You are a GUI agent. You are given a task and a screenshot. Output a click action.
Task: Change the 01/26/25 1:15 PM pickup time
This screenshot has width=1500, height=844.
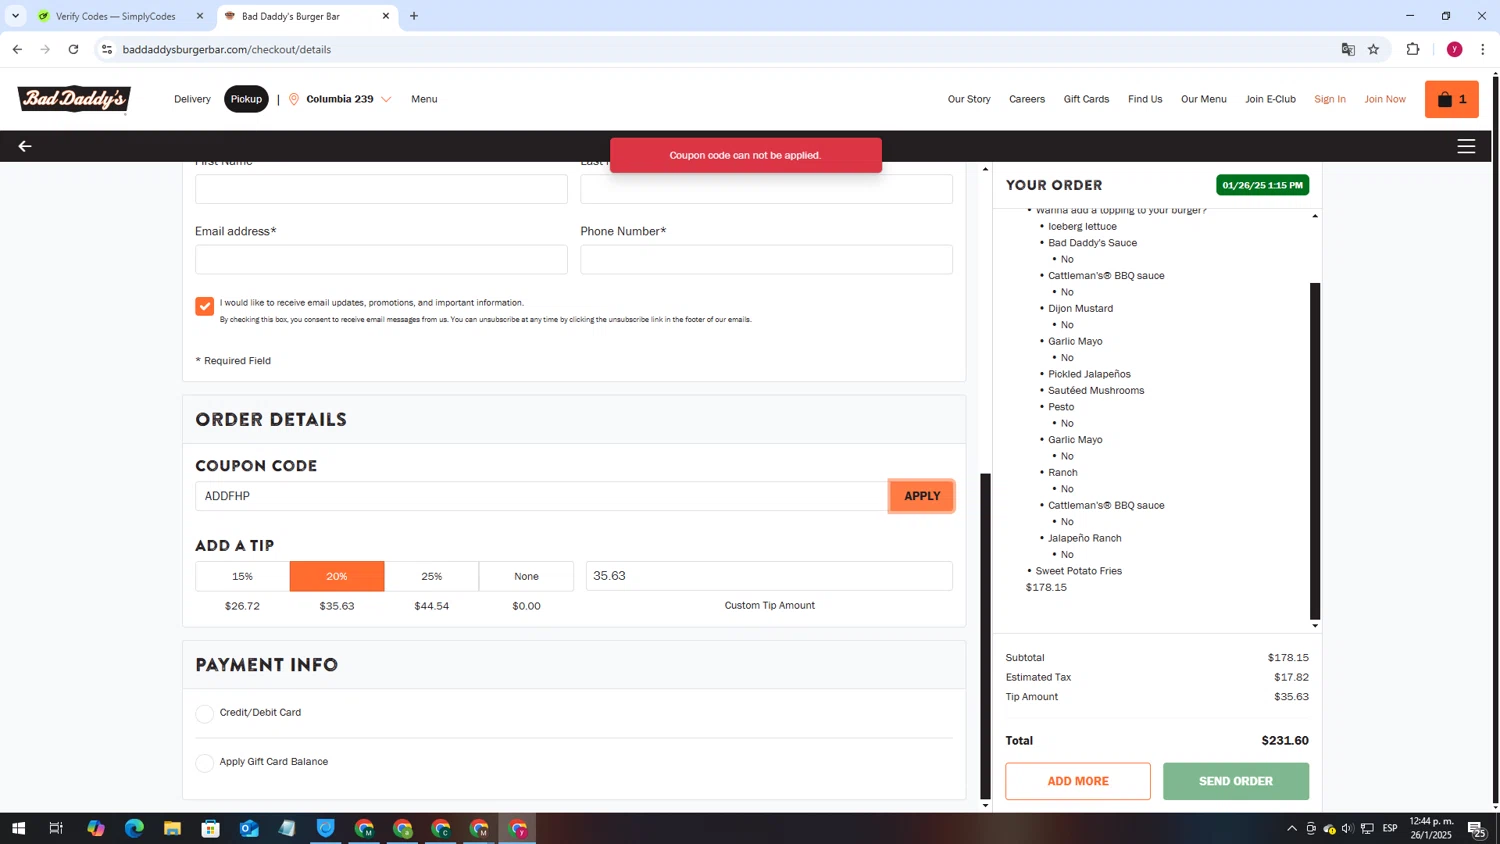click(1262, 185)
